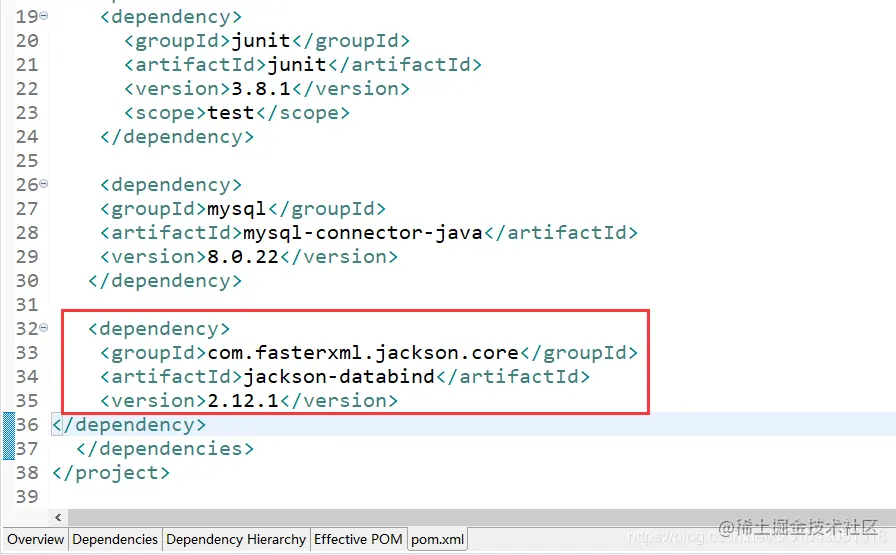Click jackson-databind artifactId text
Screen dimensions: 896x555
click(x=339, y=377)
